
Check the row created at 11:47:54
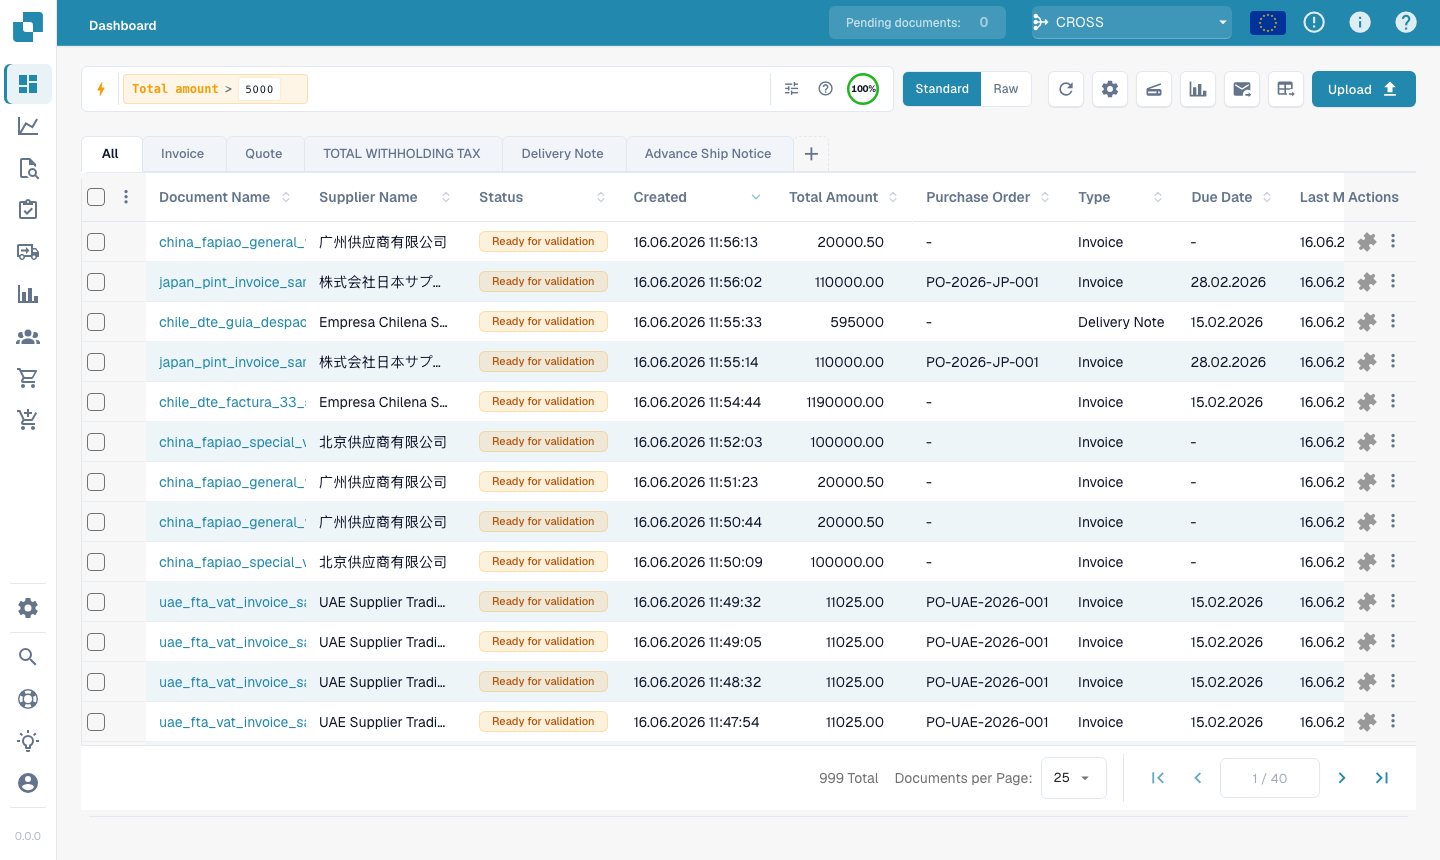[x=96, y=722]
